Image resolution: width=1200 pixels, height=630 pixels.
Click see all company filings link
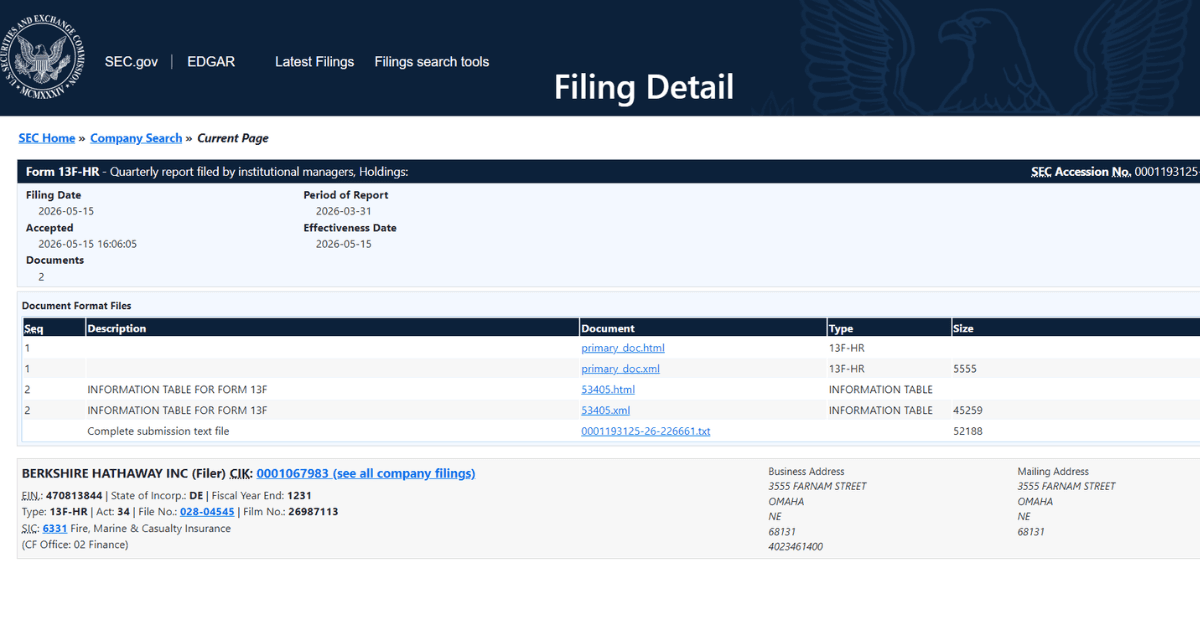[404, 474]
